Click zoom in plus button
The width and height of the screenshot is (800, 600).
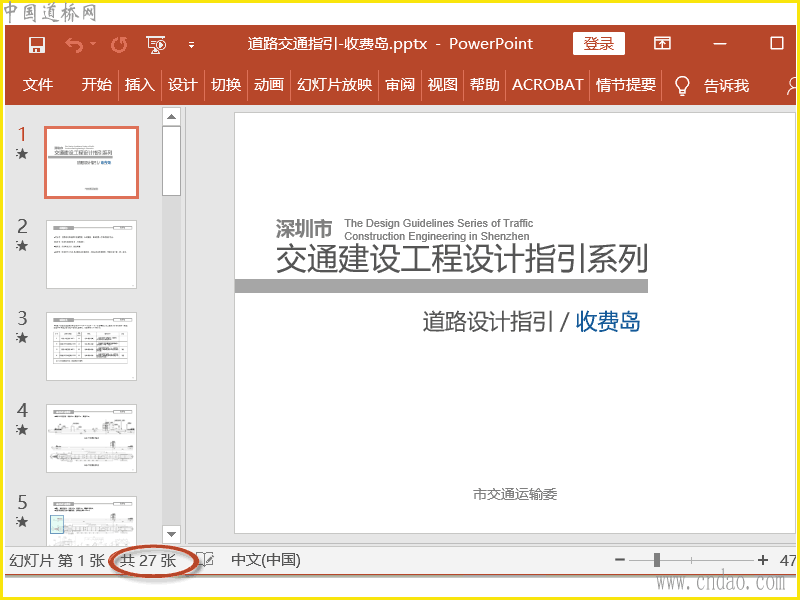point(763,560)
